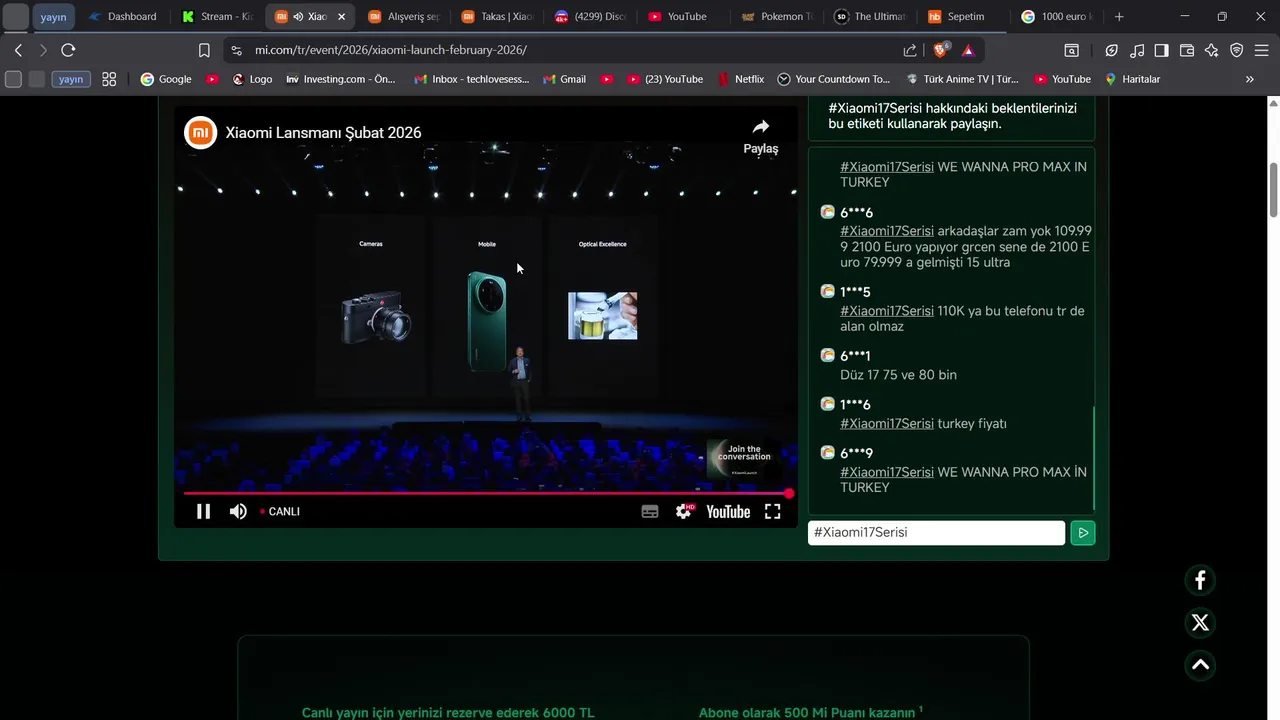Open the Logo bookmark

(252, 79)
